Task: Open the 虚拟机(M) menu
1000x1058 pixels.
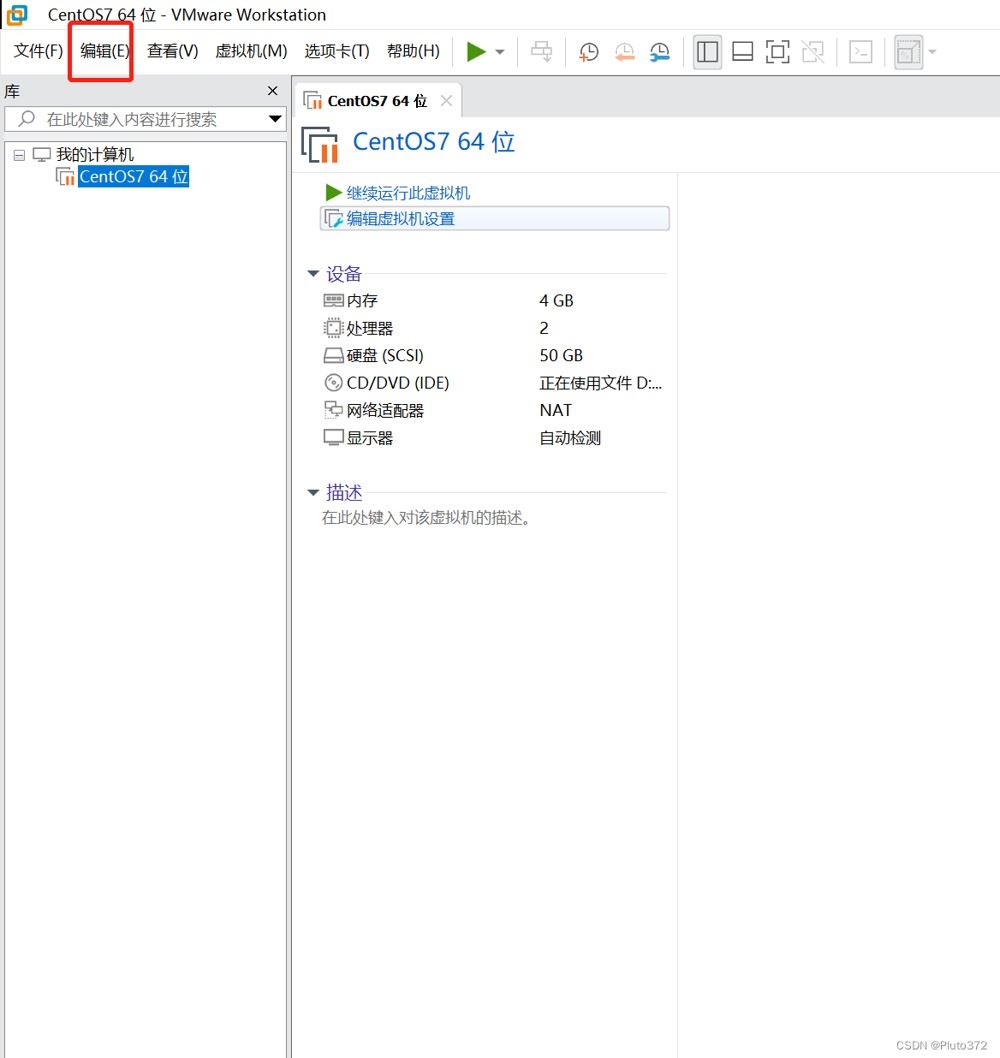Action: tap(251, 51)
